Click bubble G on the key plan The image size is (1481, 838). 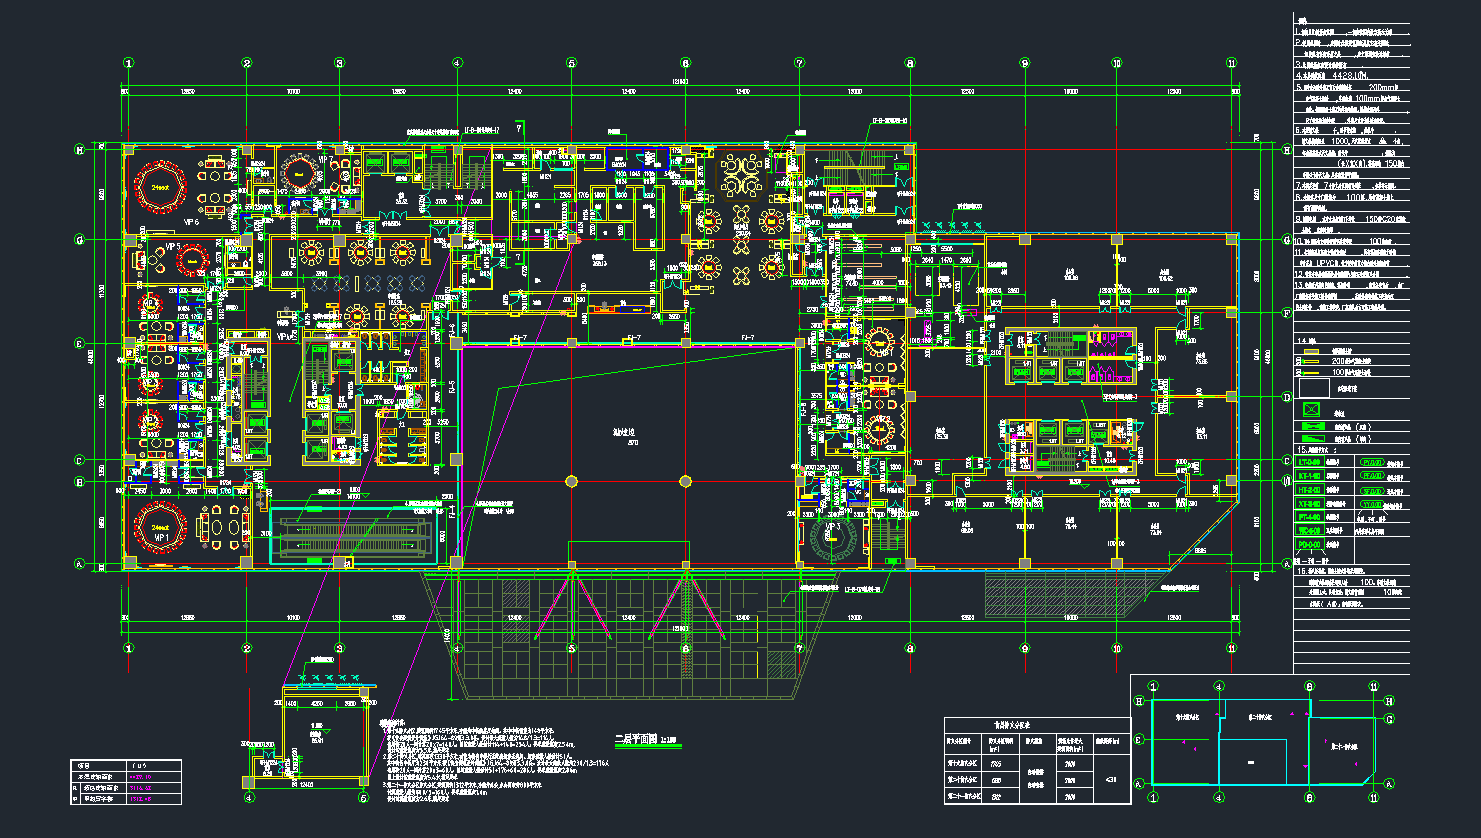[x=1389, y=719]
